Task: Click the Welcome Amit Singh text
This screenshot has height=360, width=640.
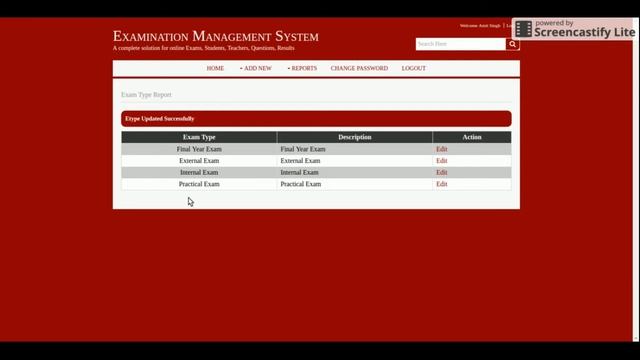Action: [x=480, y=25]
